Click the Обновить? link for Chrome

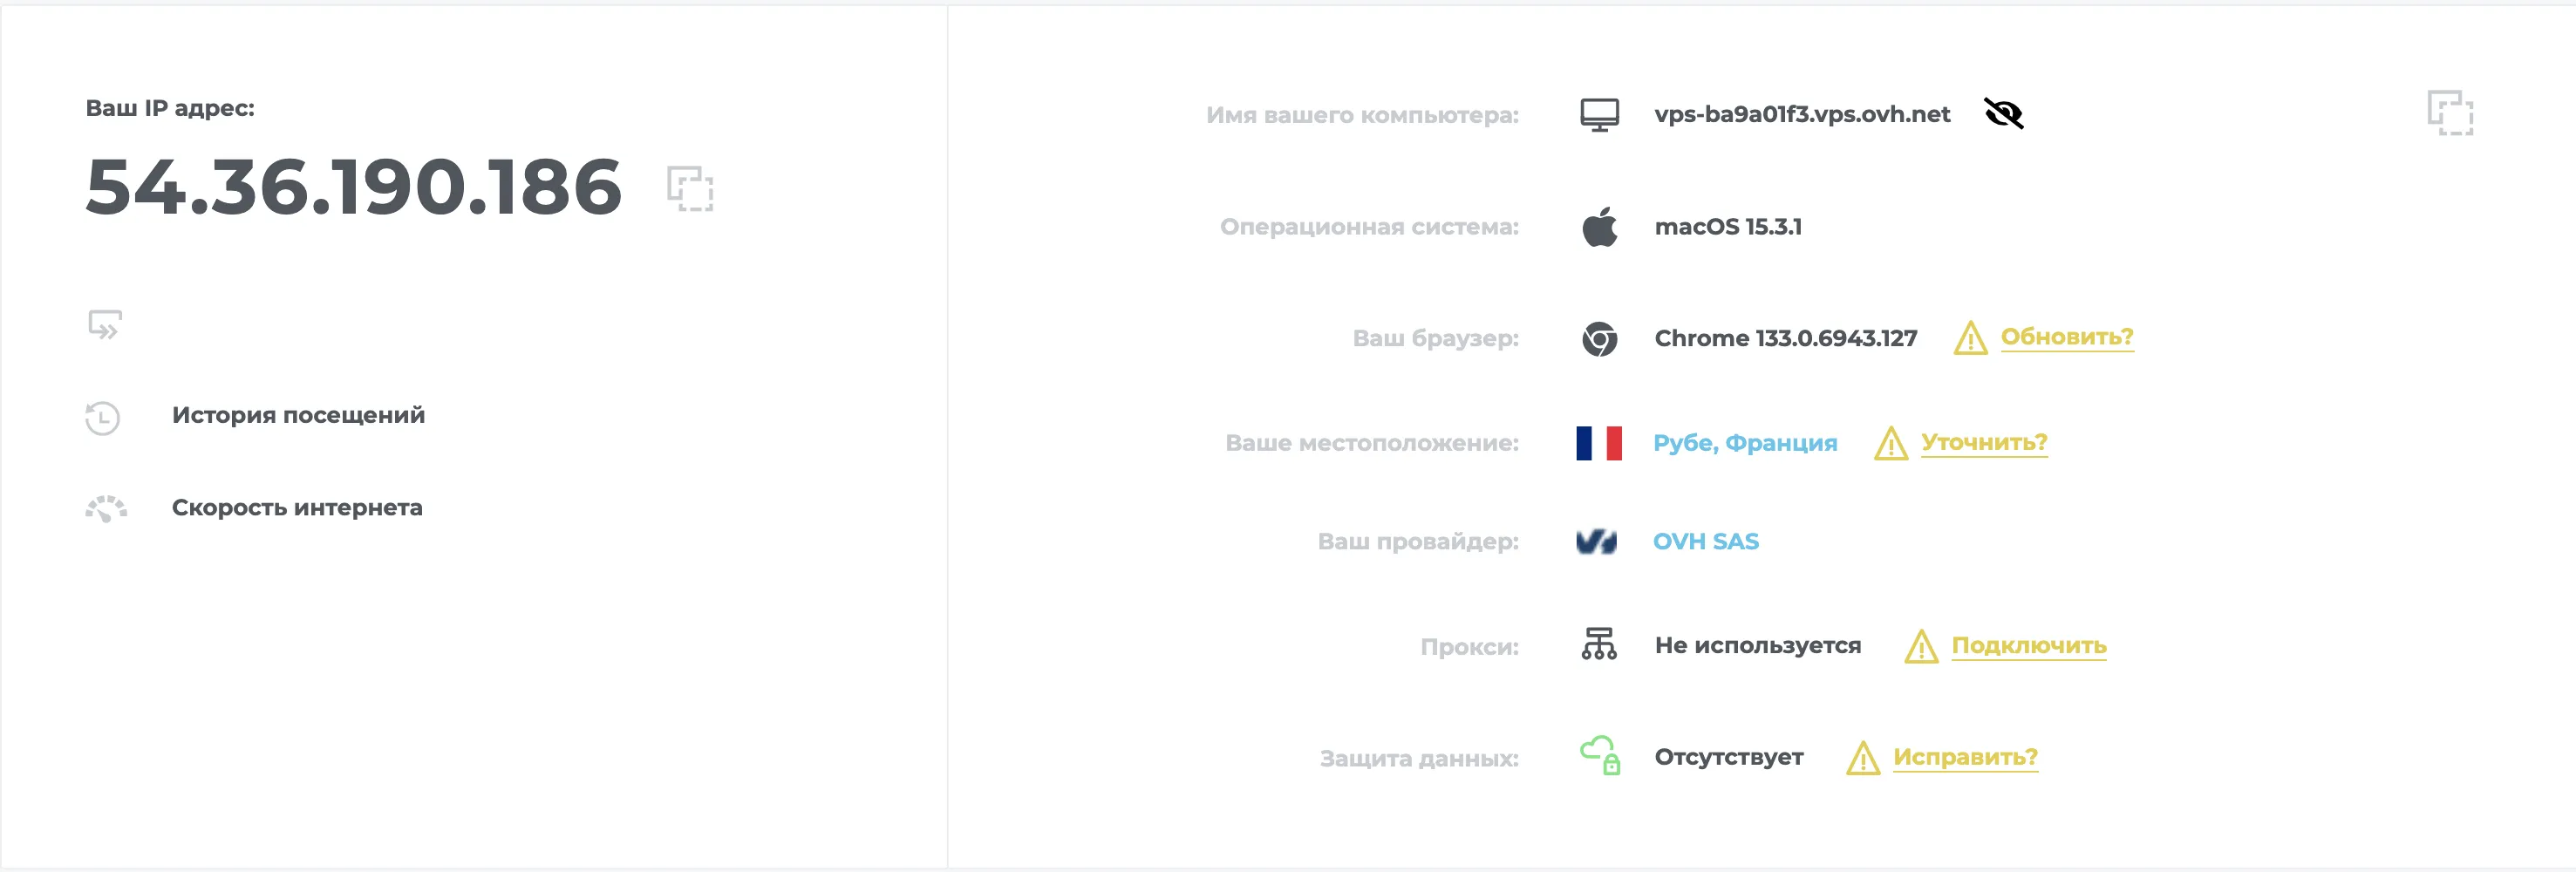coord(2067,337)
